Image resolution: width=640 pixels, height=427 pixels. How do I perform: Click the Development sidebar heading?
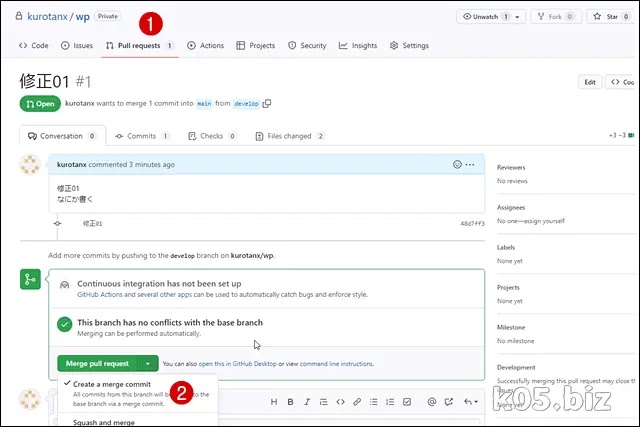point(516,367)
